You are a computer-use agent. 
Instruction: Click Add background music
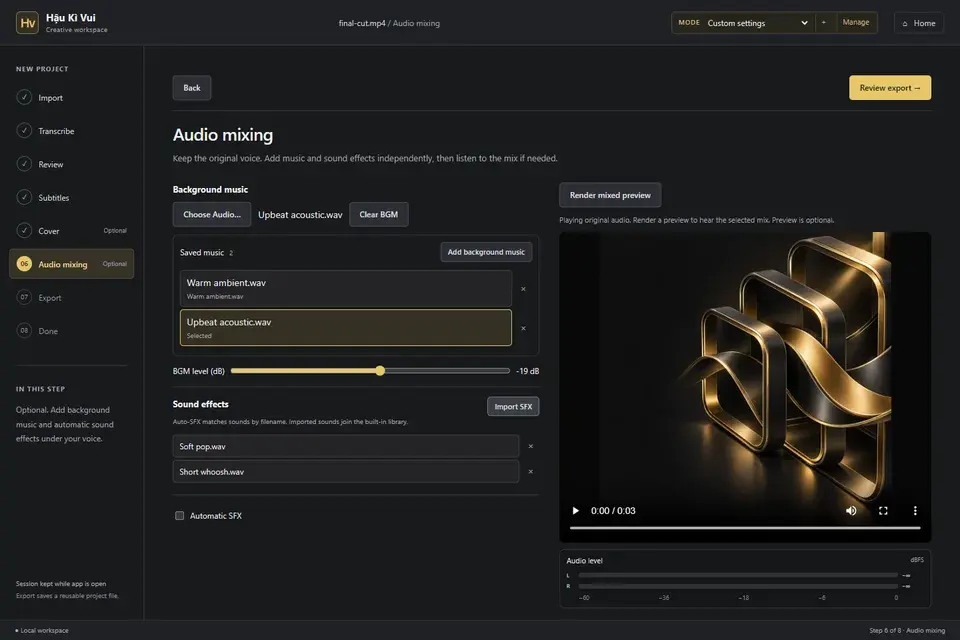click(486, 252)
